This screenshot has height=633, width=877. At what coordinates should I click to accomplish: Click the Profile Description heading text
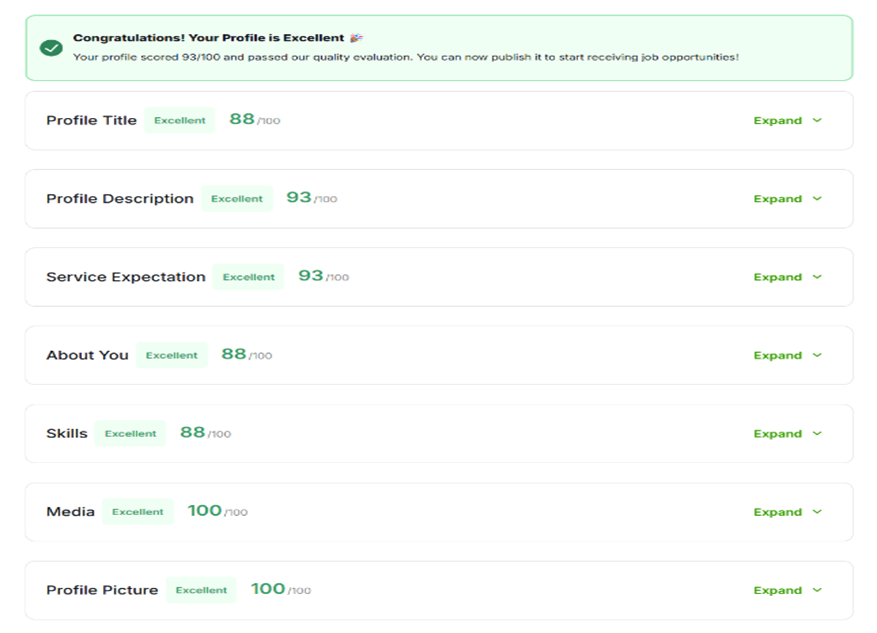(x=120, y=199)
